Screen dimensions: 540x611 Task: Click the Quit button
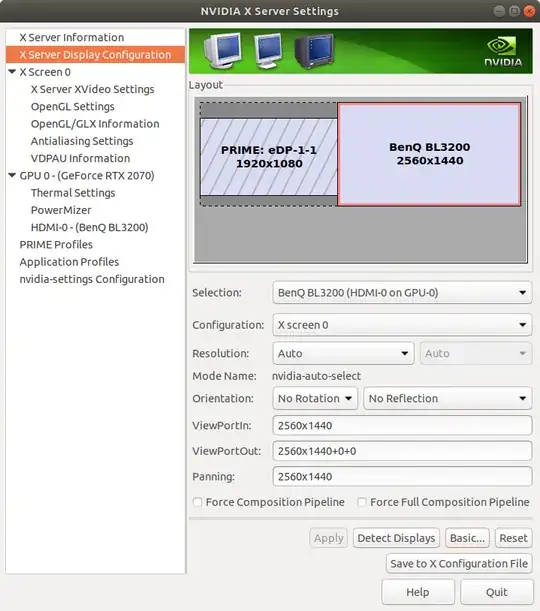tap(496, 592)
